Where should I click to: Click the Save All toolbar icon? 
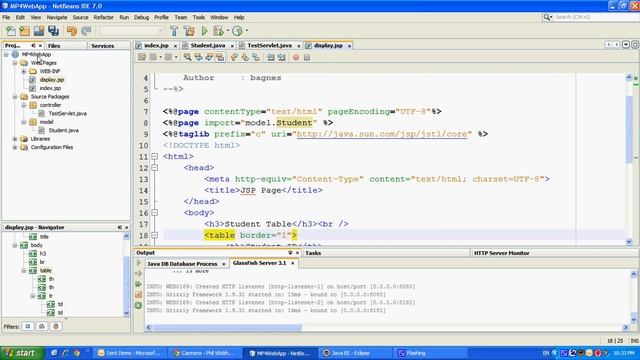click(x=53, y=31)
